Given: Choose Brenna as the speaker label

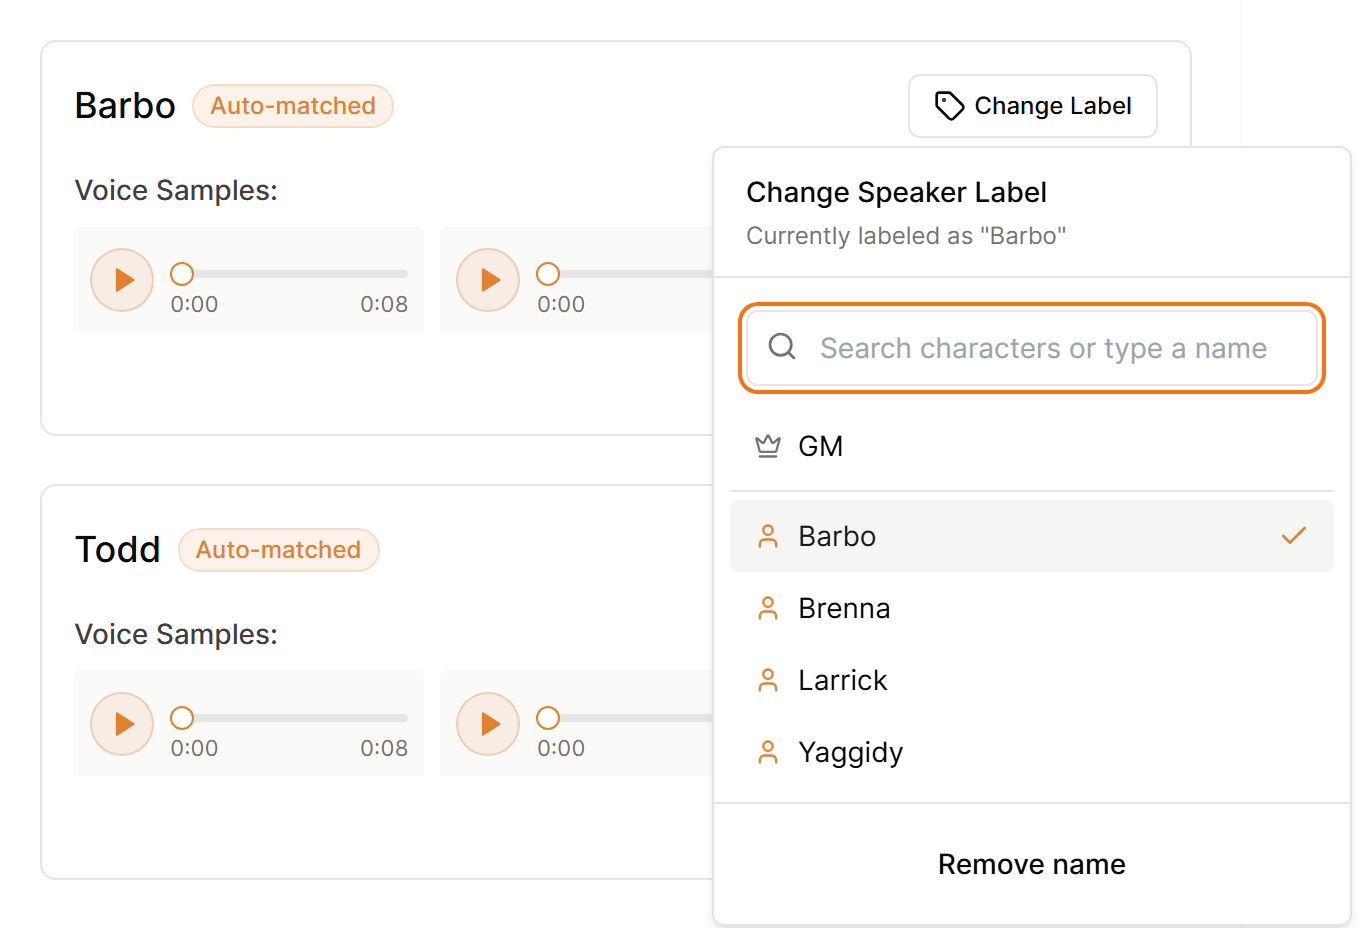Looking at the screenshot, I should (1032, 608).
